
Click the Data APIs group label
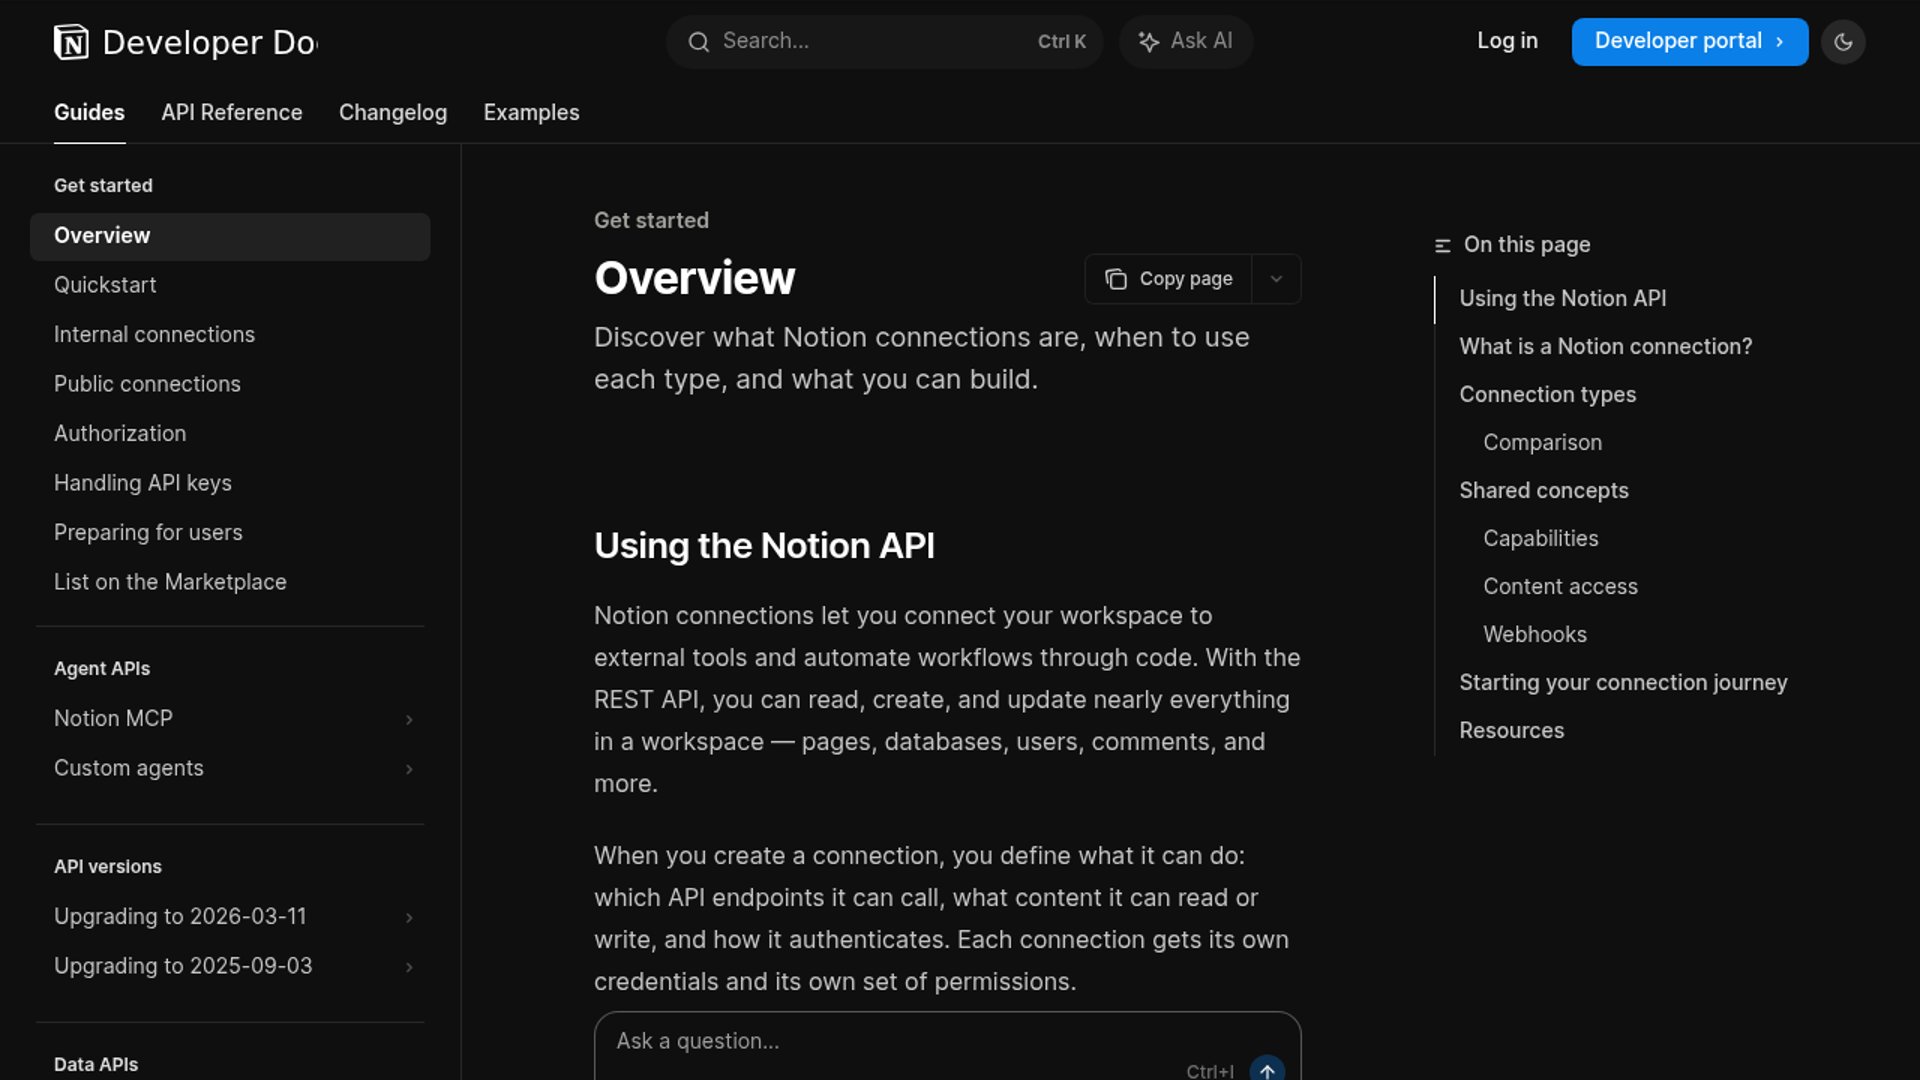click(96, 1065)
